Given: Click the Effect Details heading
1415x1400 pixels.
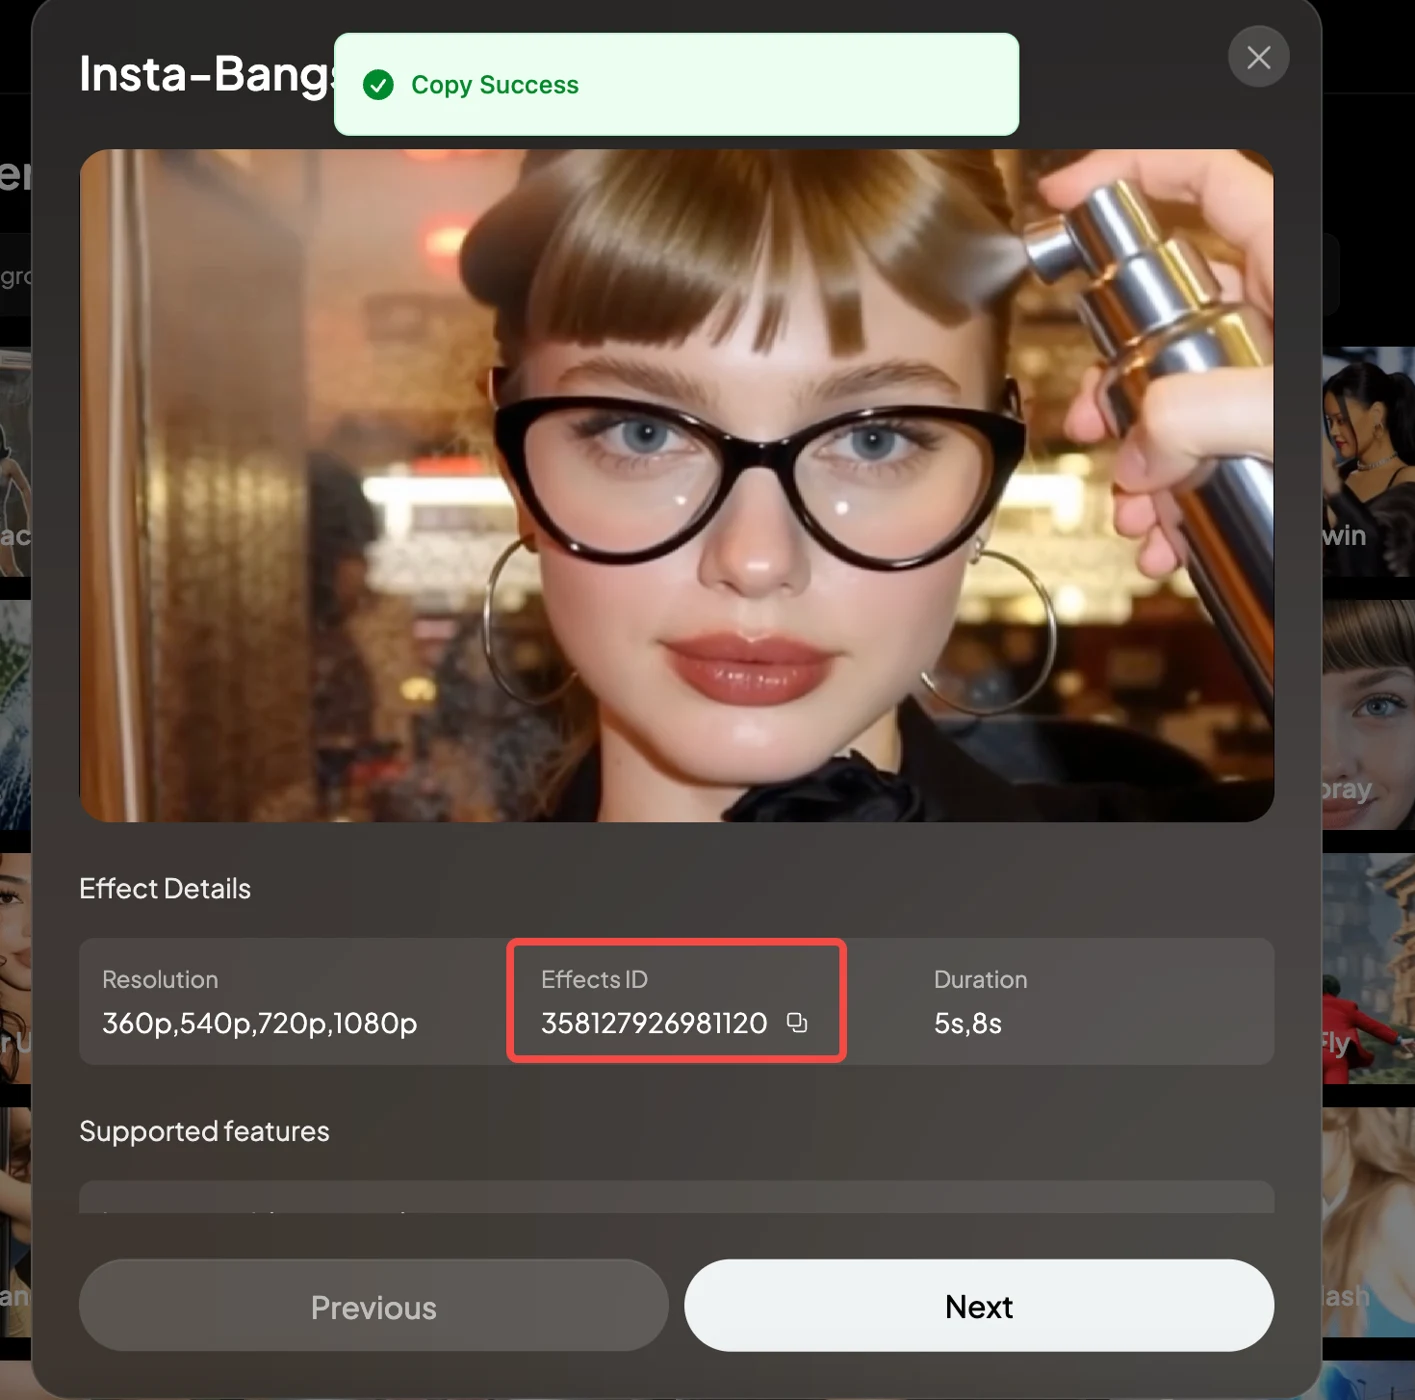Looking at the screenshot, I should (165, 888).
